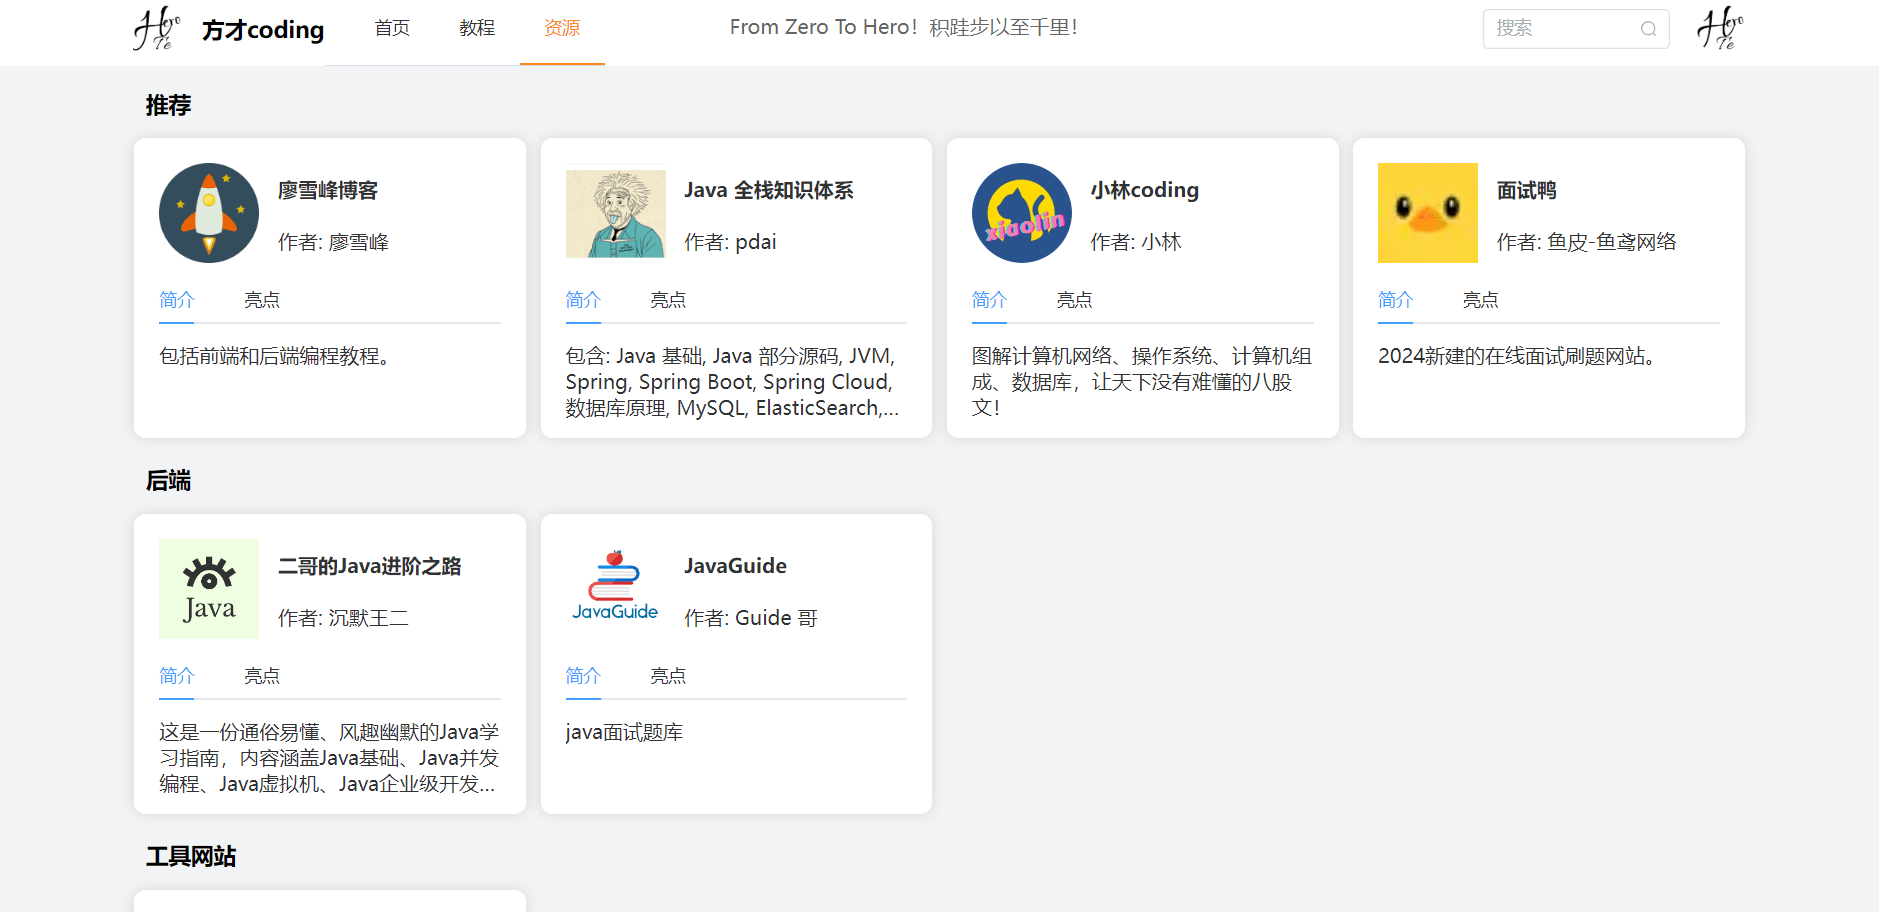
Task: Click the From Zero To Hero slogan
Action: (904, 28)
